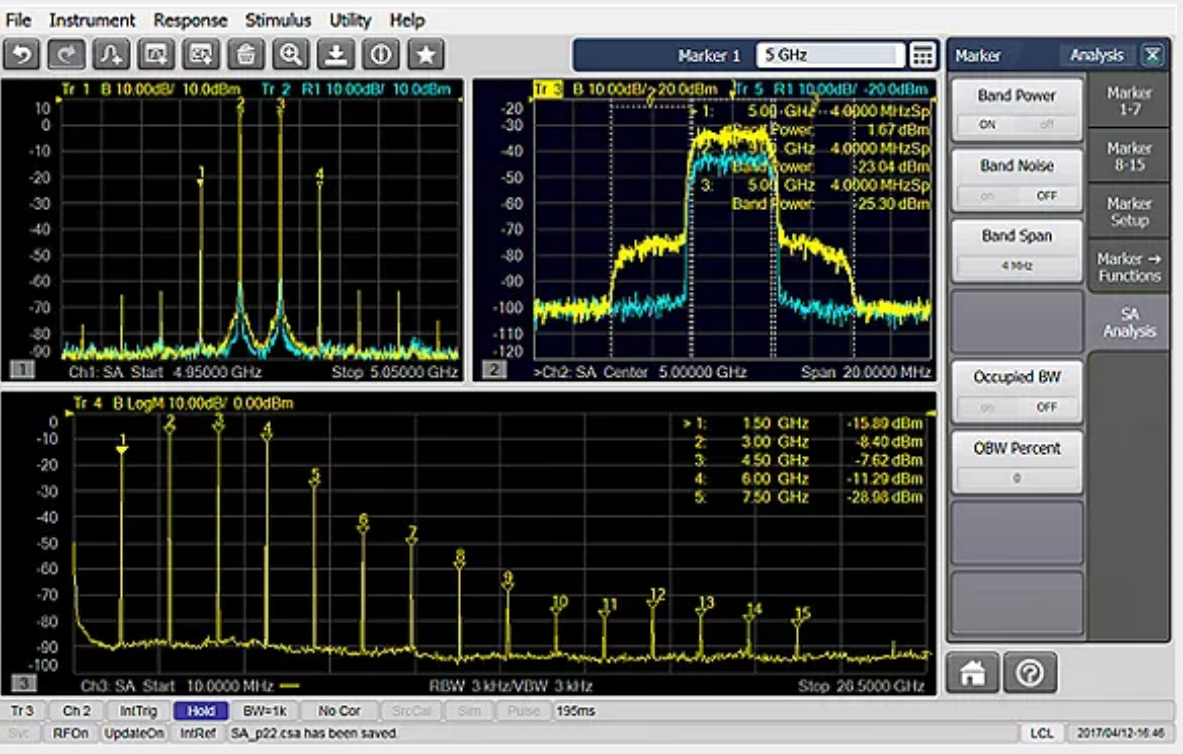The height and width of the screenshot is (754, 1183).
Task: Open the Stimulus menu
Action: pos(277,20)
